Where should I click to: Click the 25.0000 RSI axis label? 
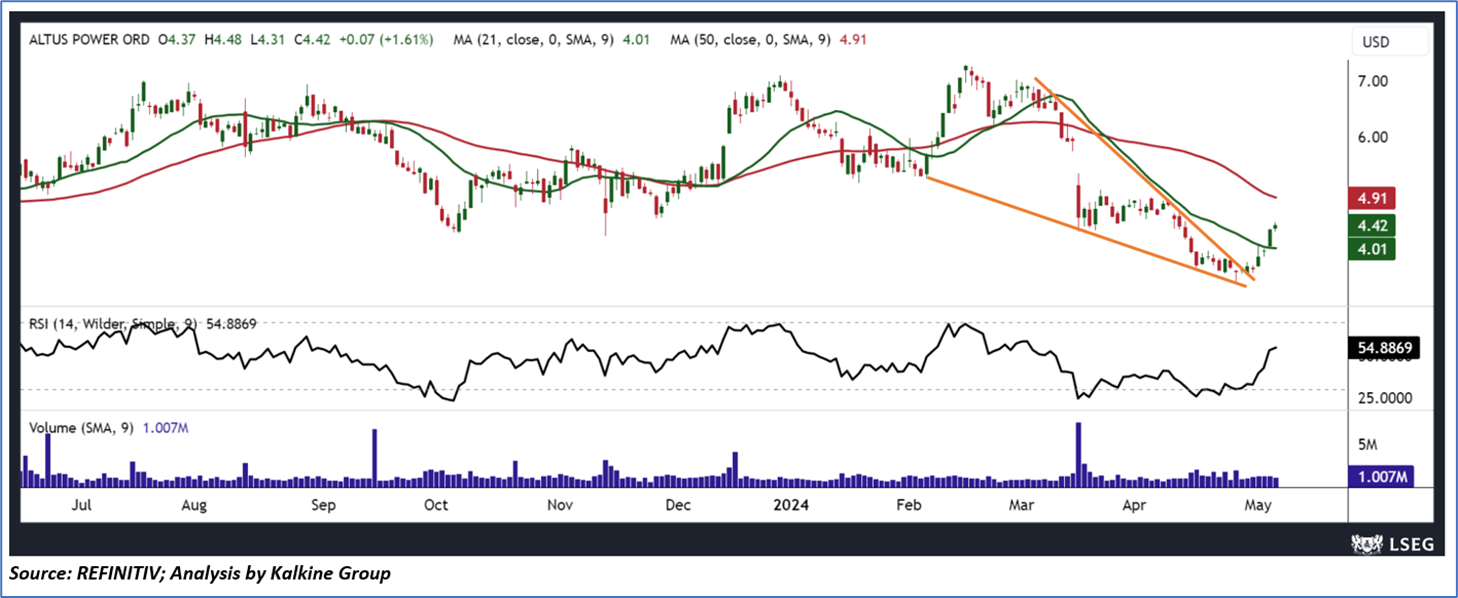click(1385, 397)
